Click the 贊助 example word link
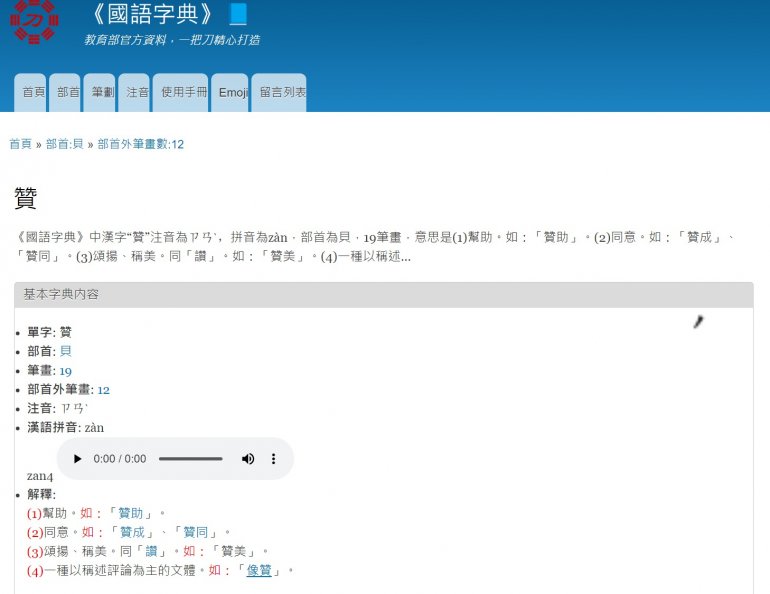This screenshot has height=594, width=770. (x=131, y=513)
